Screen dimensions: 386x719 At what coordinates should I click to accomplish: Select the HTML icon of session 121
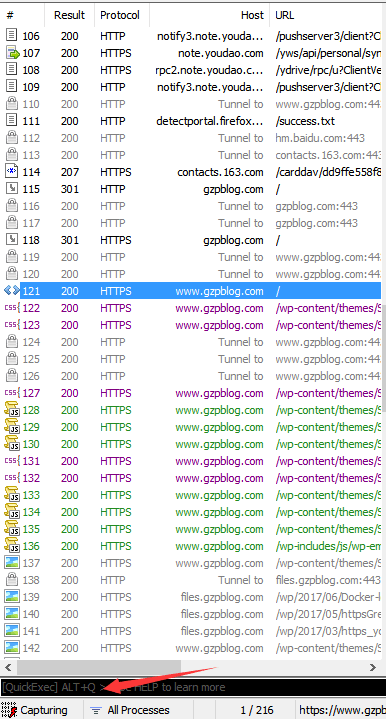(x=11, y=290)
